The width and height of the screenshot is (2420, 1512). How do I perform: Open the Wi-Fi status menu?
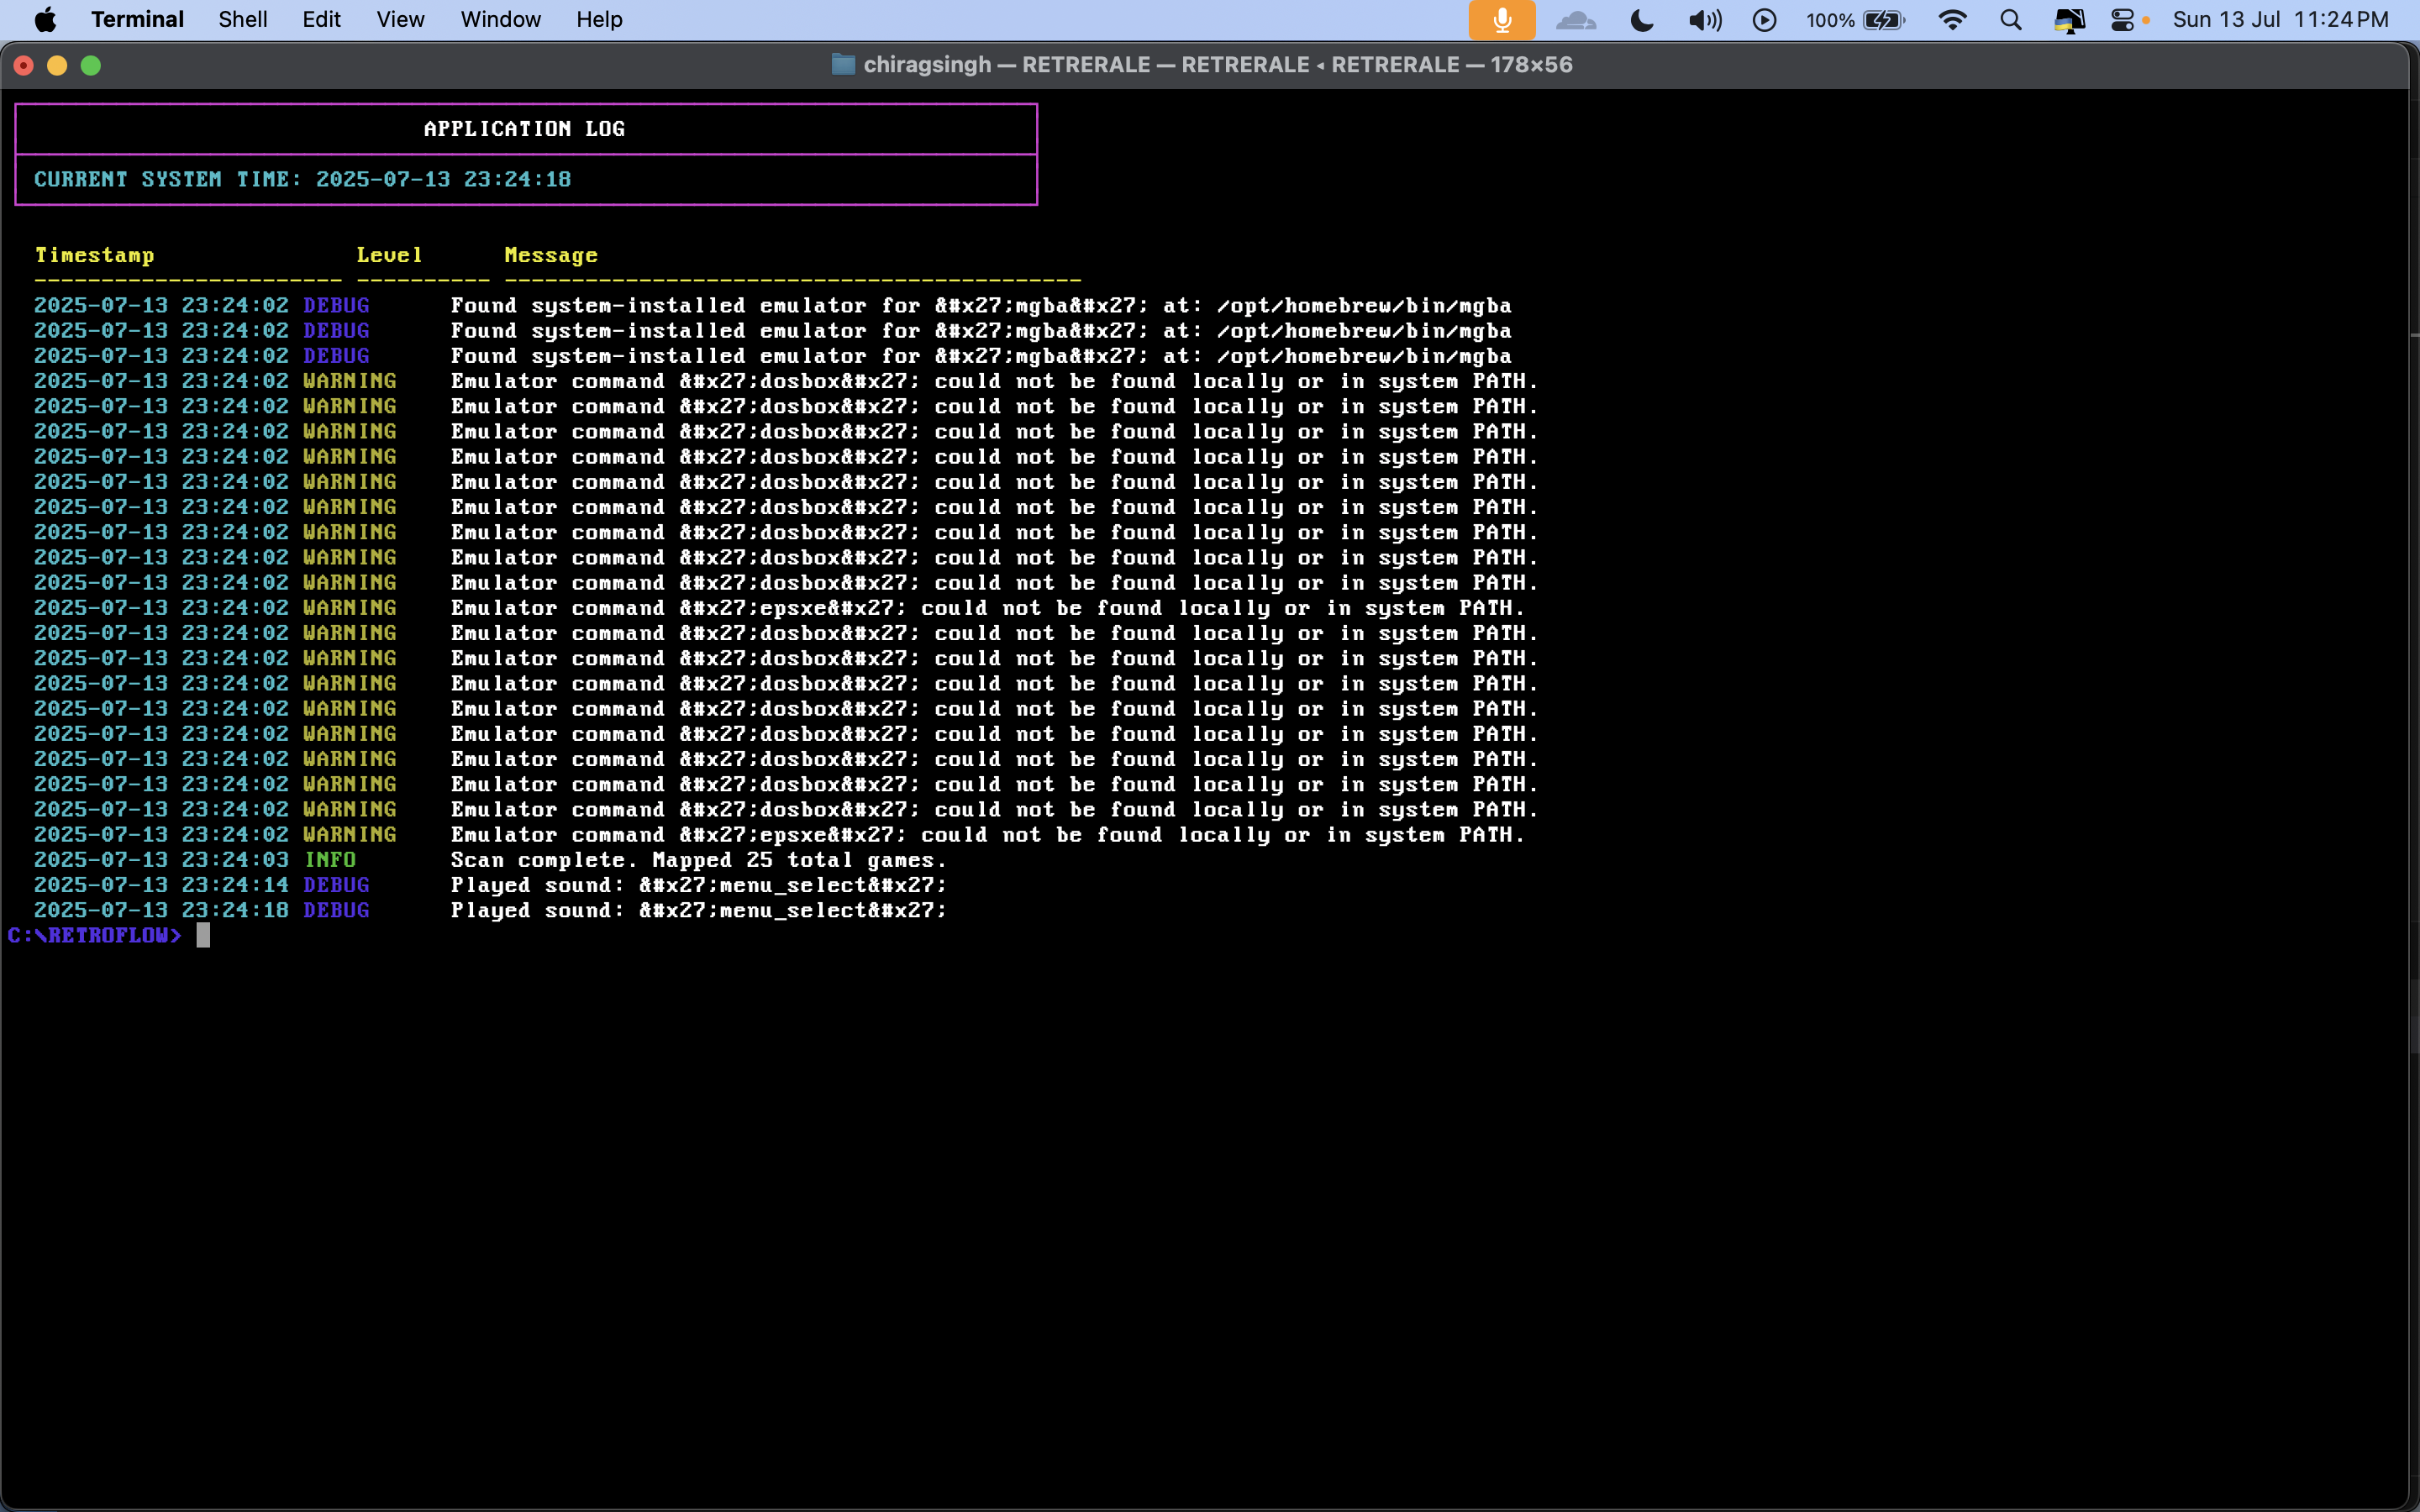[1951, 20]
